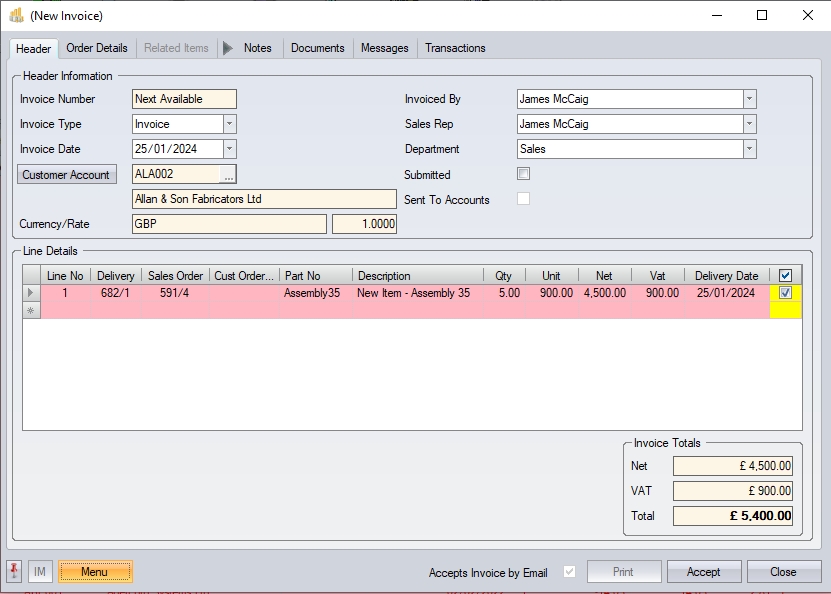Click the play arrow beside Notes tab
The width and height of the screenshot is (831, 594).
227,48
